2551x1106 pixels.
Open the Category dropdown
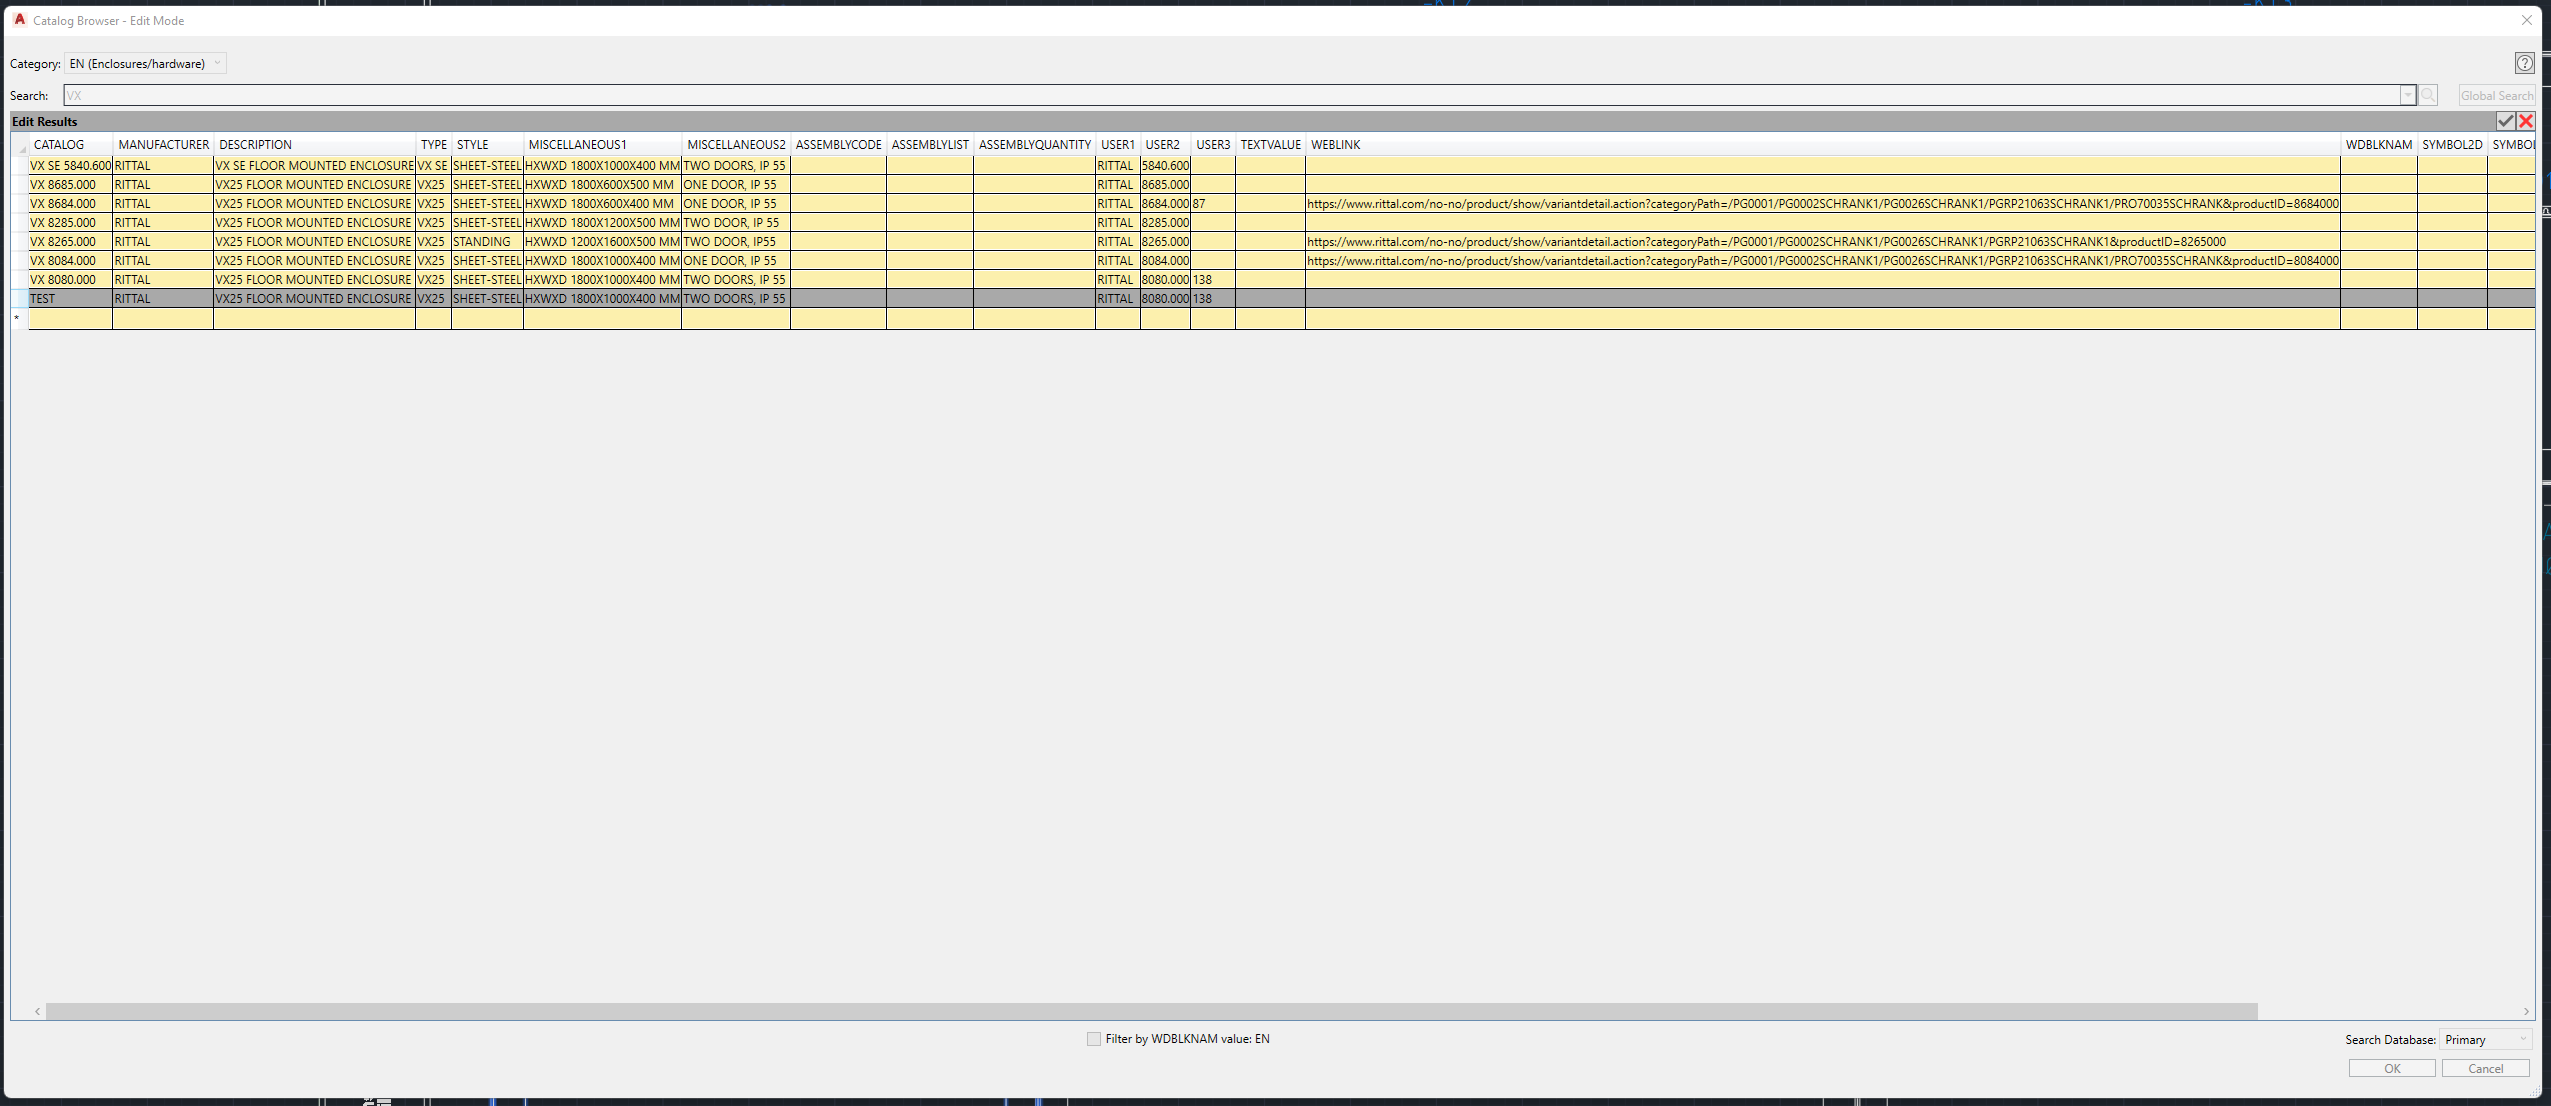(146, 63)
